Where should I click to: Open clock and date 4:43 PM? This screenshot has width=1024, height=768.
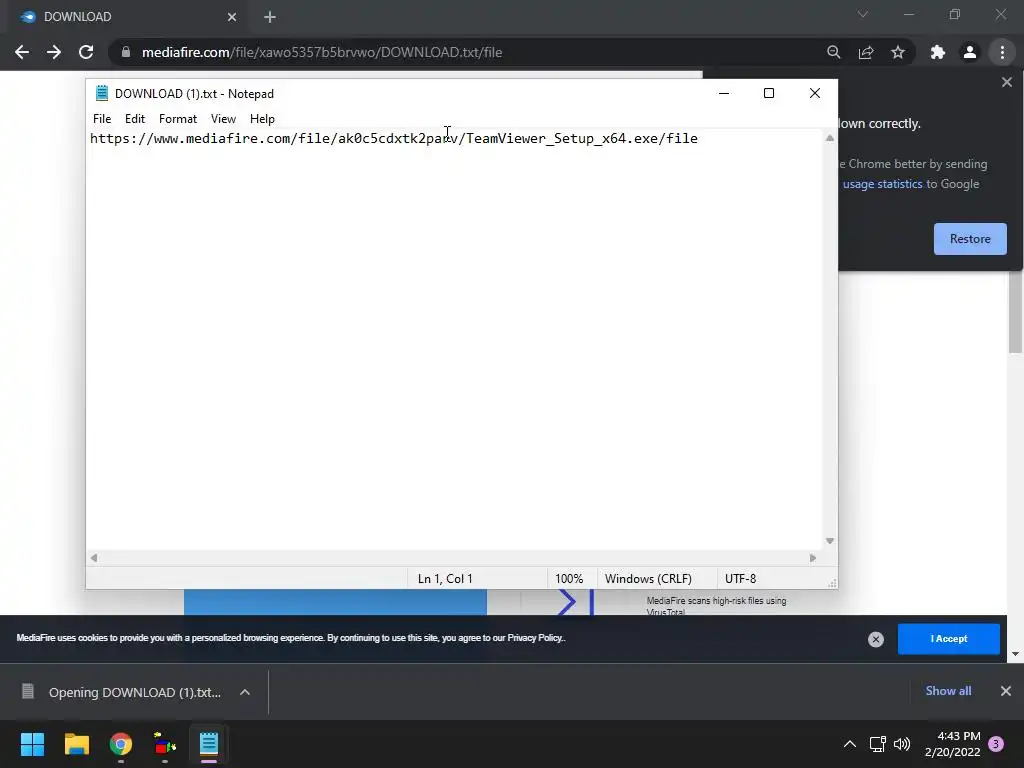(952, 744)
